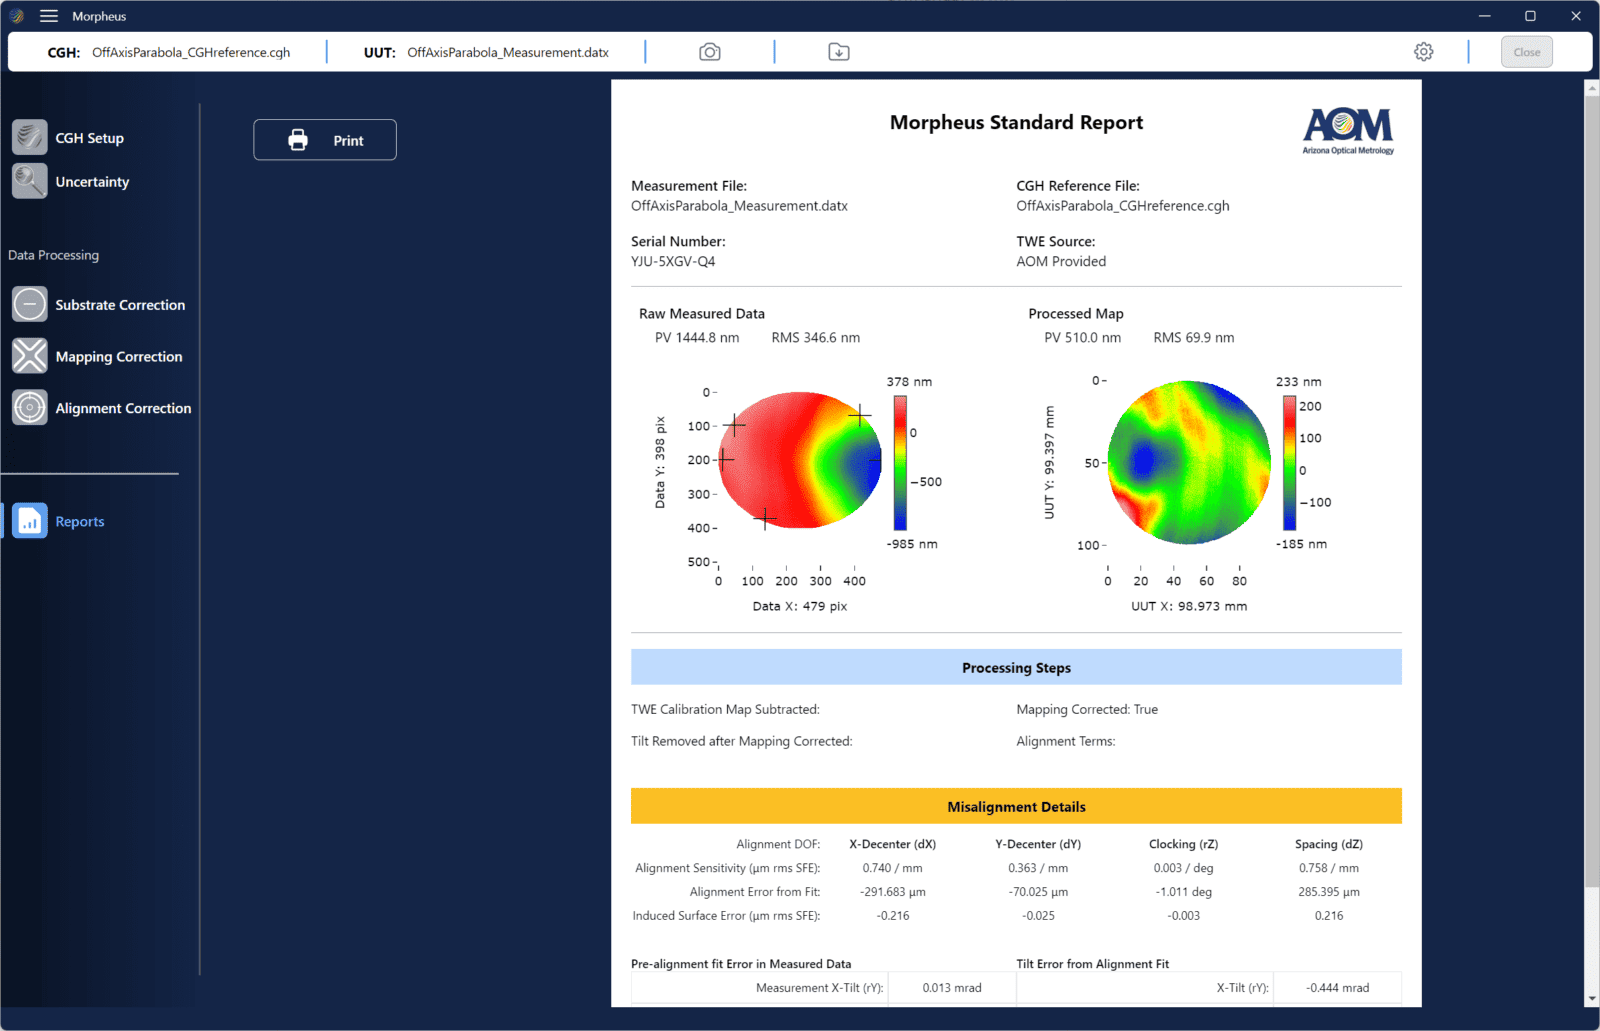Click the Raw Measured Data color scale bar
Viewport: 1600px width, 1031px height.
click(900, 463)
